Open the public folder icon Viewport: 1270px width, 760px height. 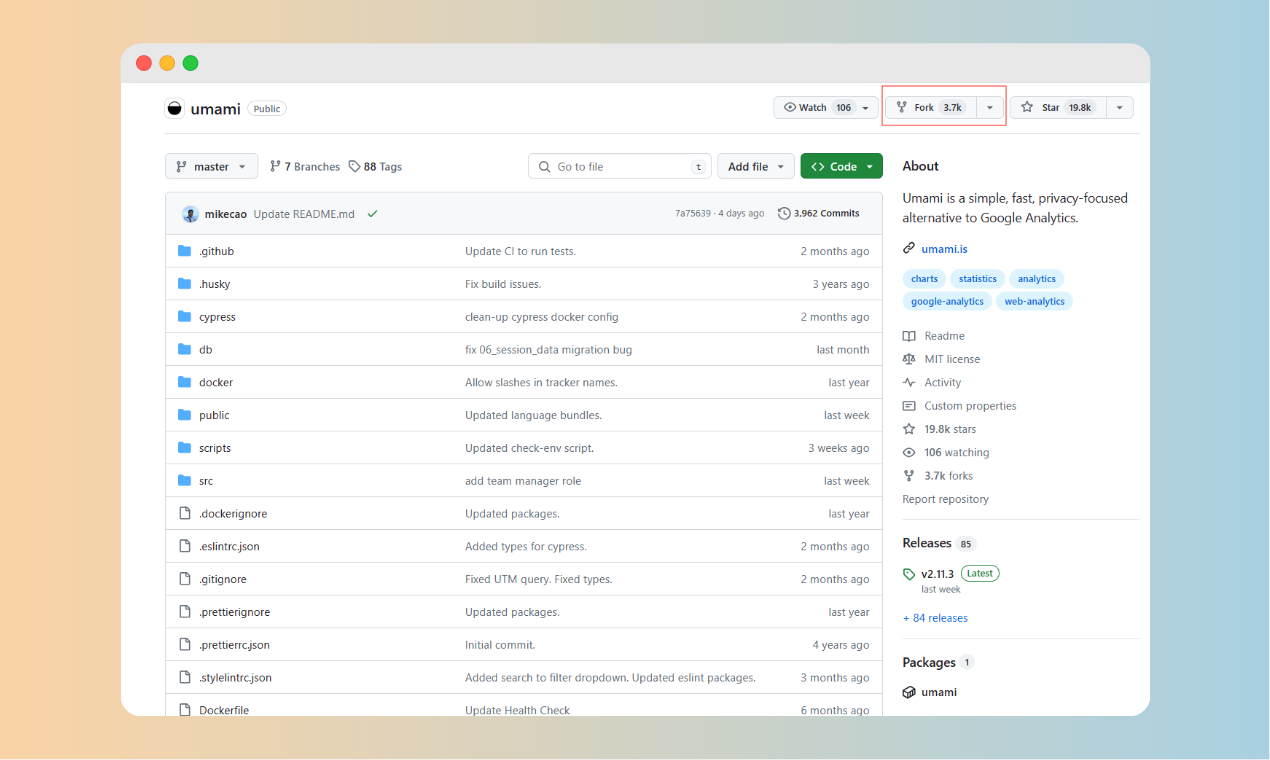click(x=184, y=415)
